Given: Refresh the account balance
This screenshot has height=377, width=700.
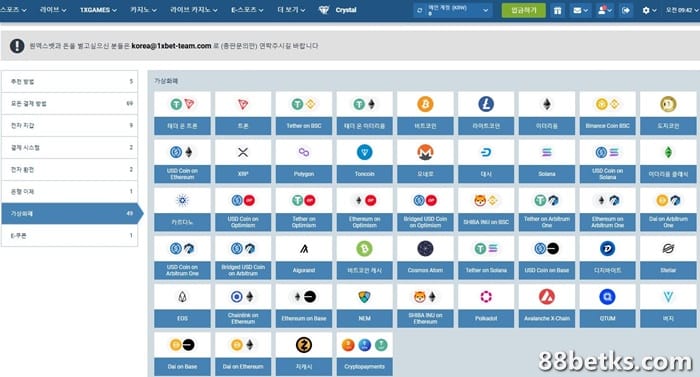Looking at the screenshot, I should [x=419, y=10].
